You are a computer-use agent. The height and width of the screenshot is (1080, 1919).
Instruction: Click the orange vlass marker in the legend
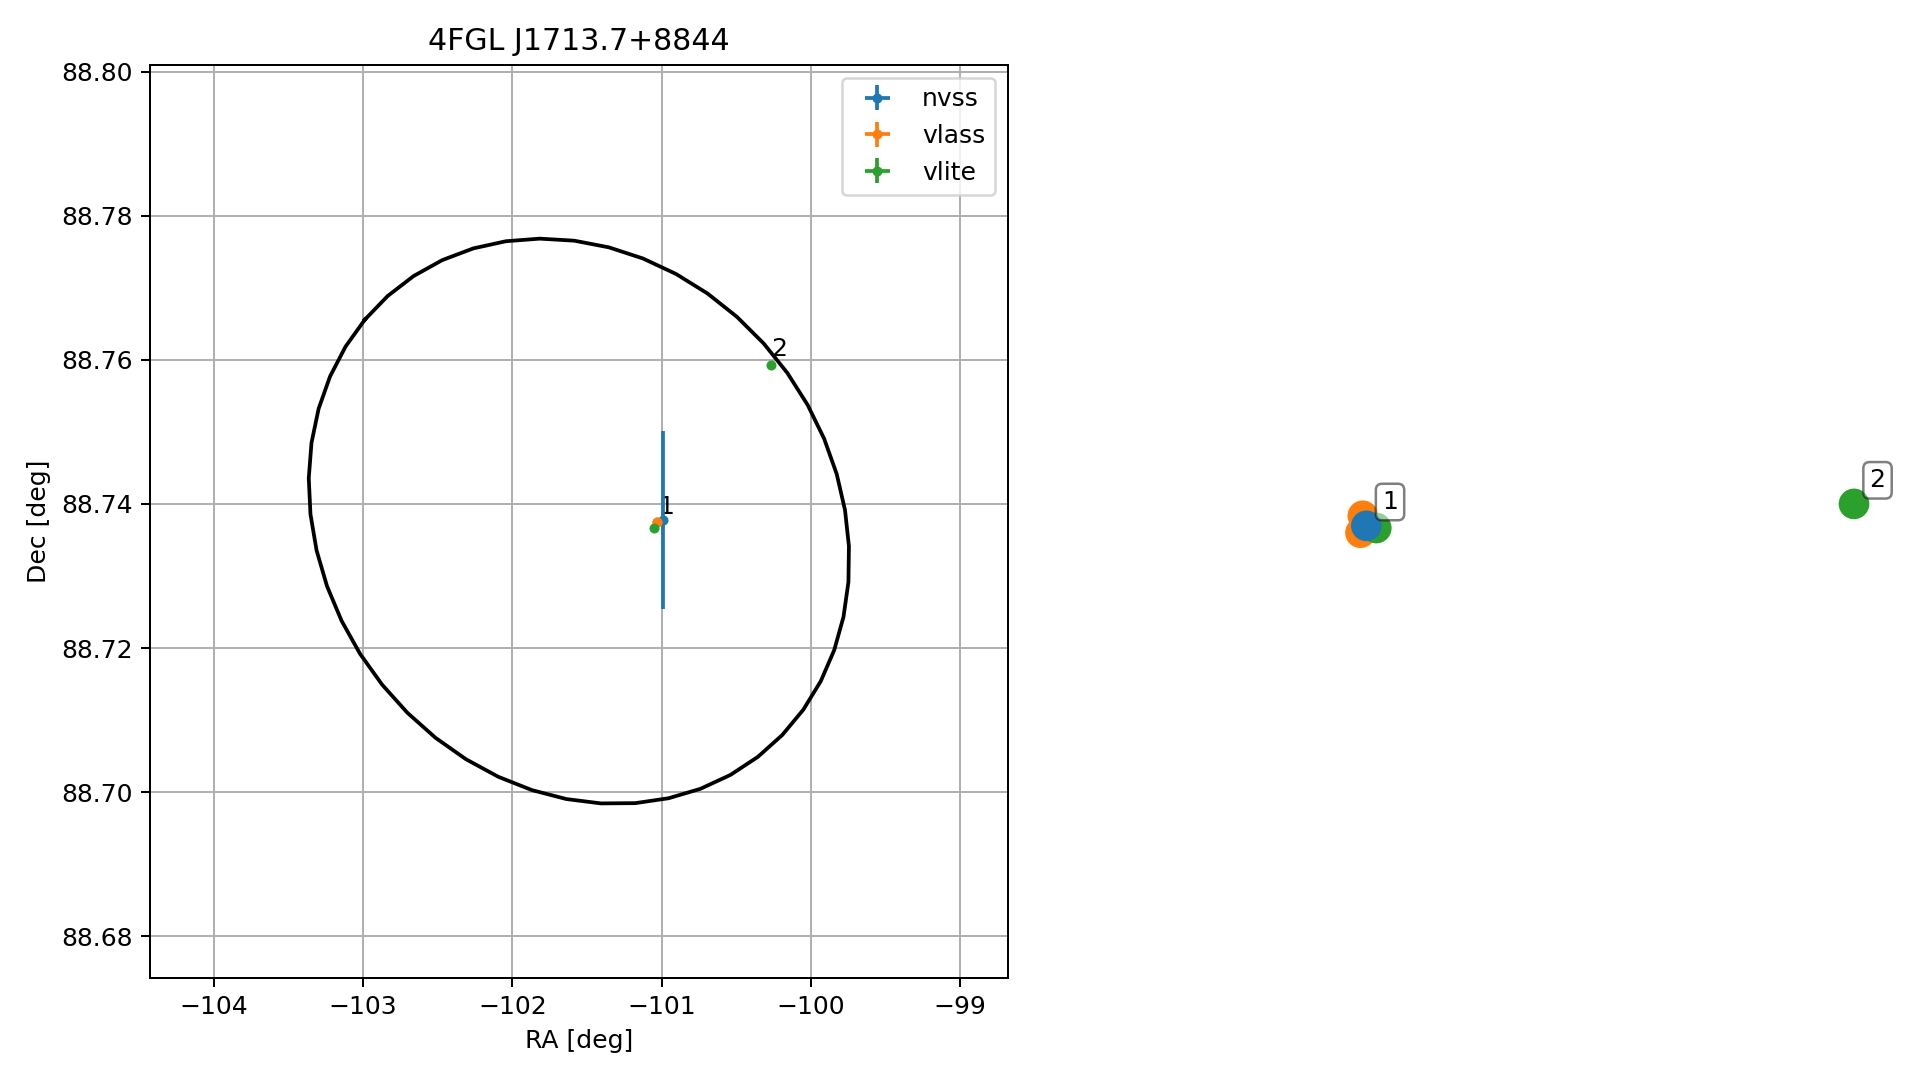click(x=877, y=135)
